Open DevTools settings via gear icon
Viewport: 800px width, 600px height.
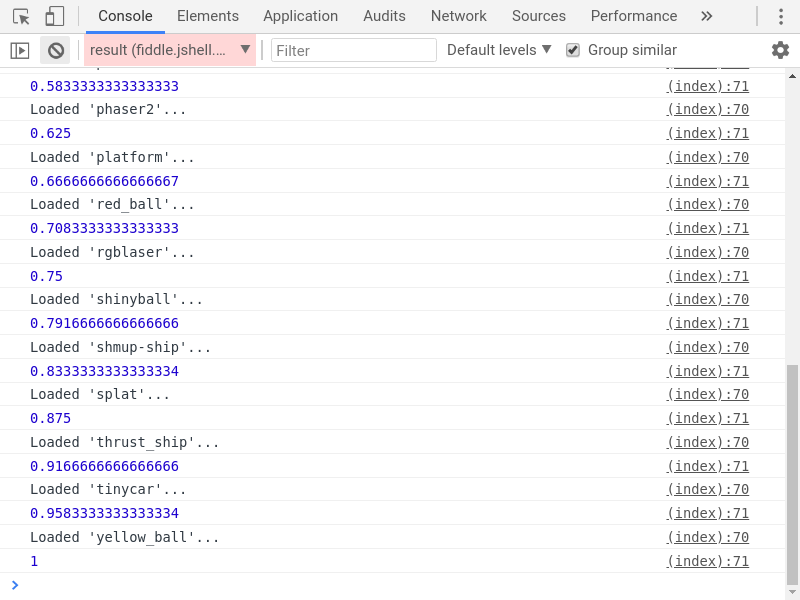(x=780, y=50)
